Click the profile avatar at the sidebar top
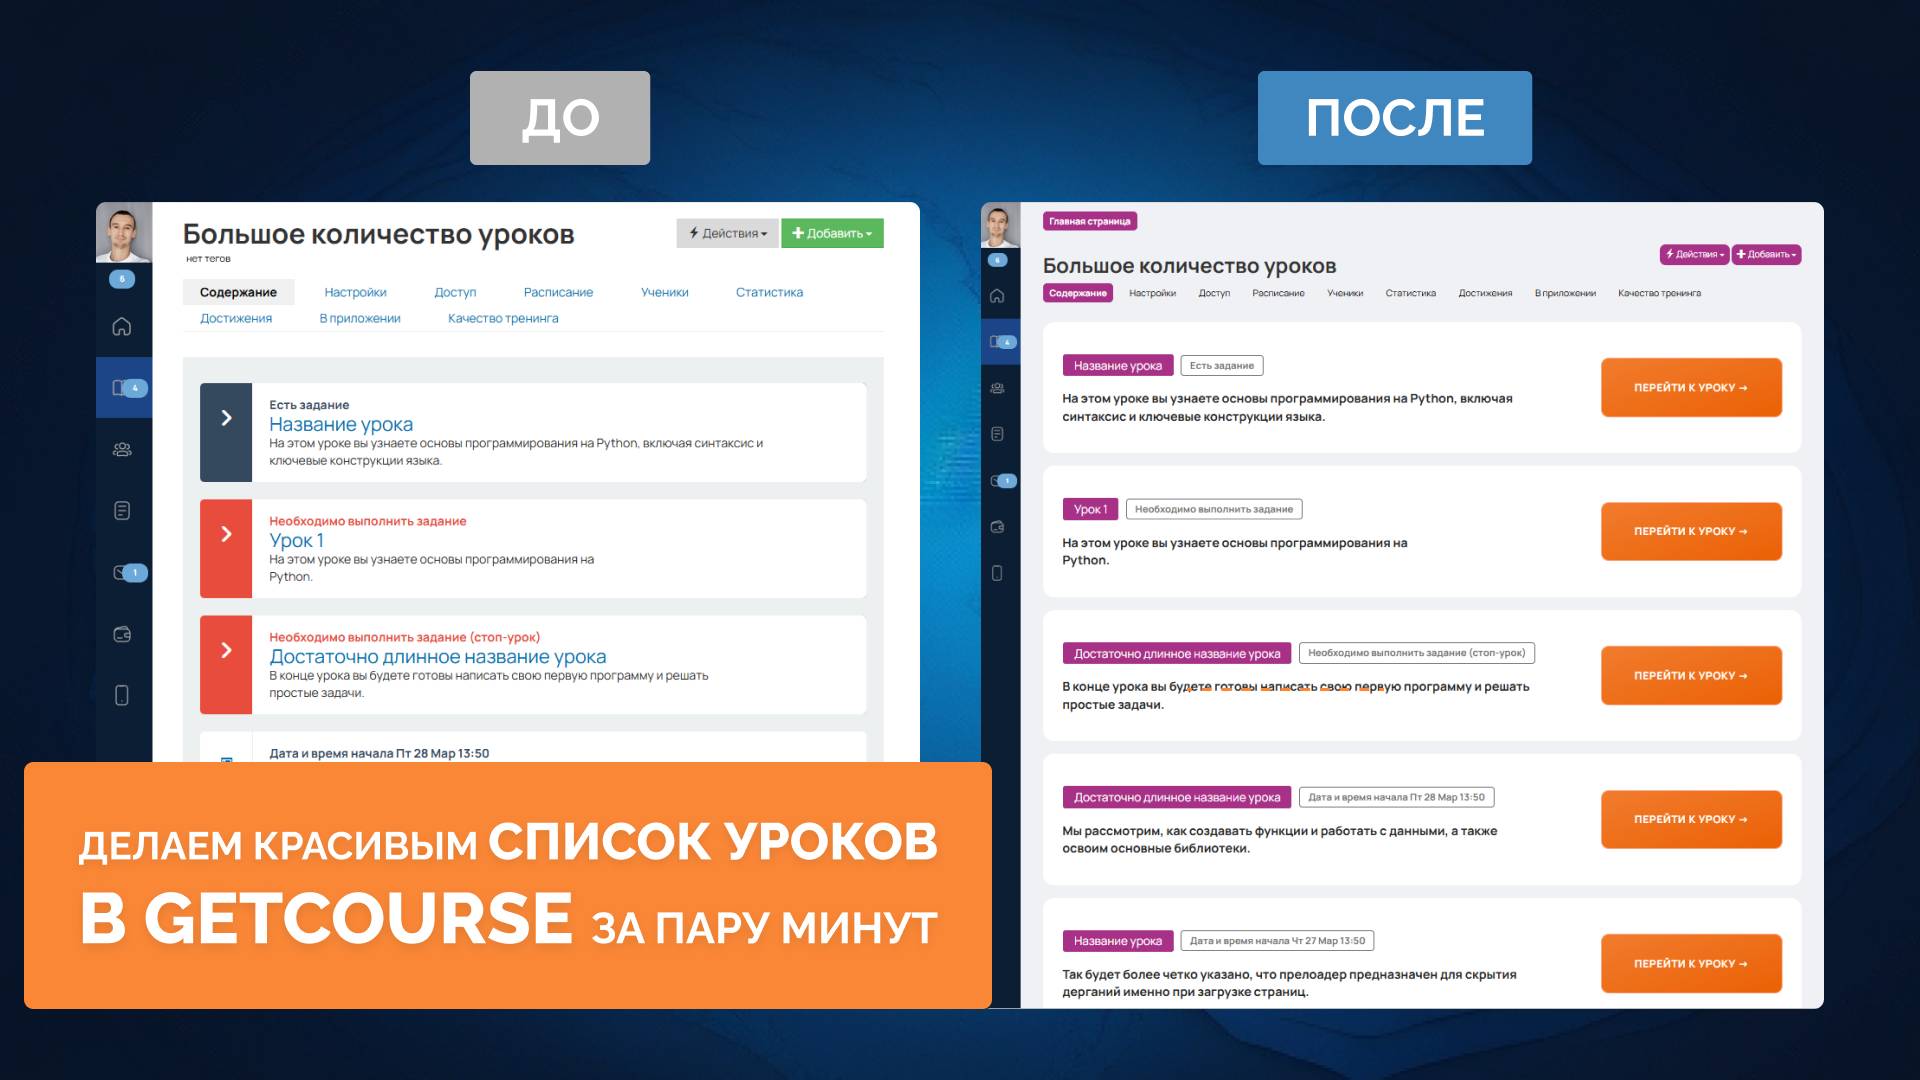1920x1080 pixels. [122, 230]
